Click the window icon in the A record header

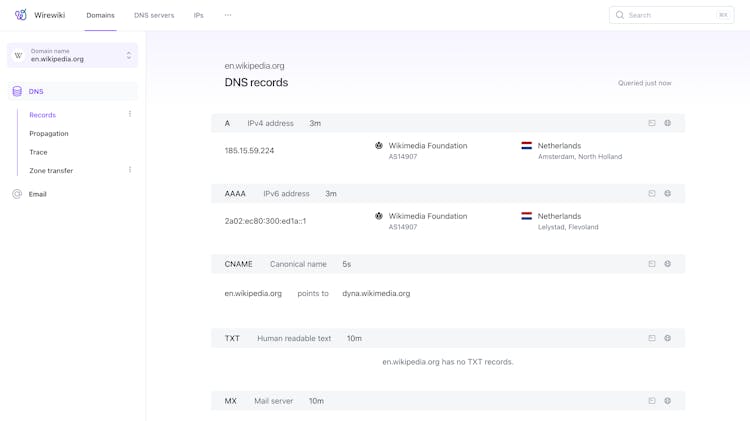point(652,123)
